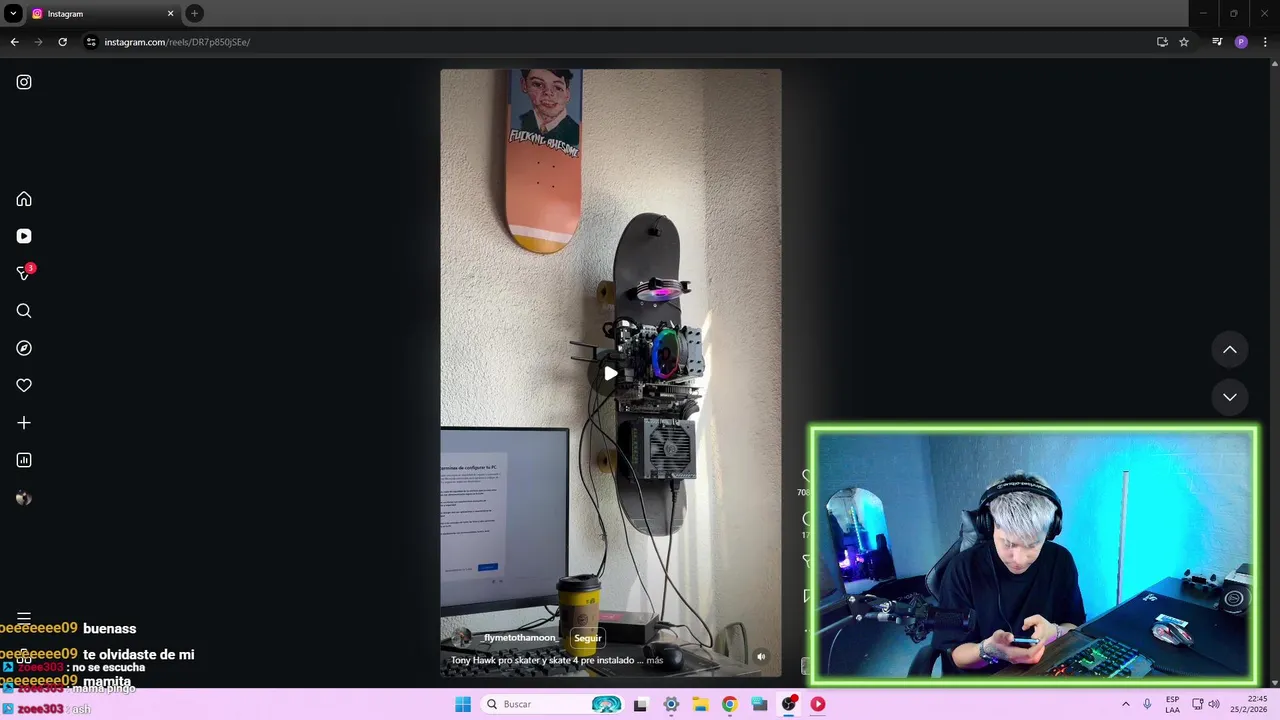
Task: Focus the address bar with instagram.com URL
Action: point(620,42)
